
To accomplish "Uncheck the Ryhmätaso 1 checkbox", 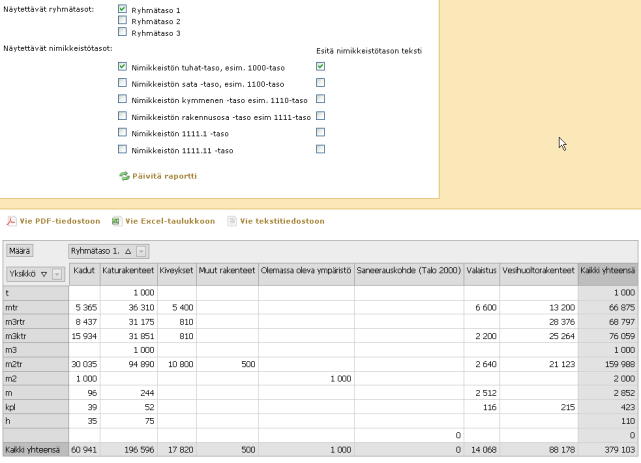I will (x=122, y=9).
